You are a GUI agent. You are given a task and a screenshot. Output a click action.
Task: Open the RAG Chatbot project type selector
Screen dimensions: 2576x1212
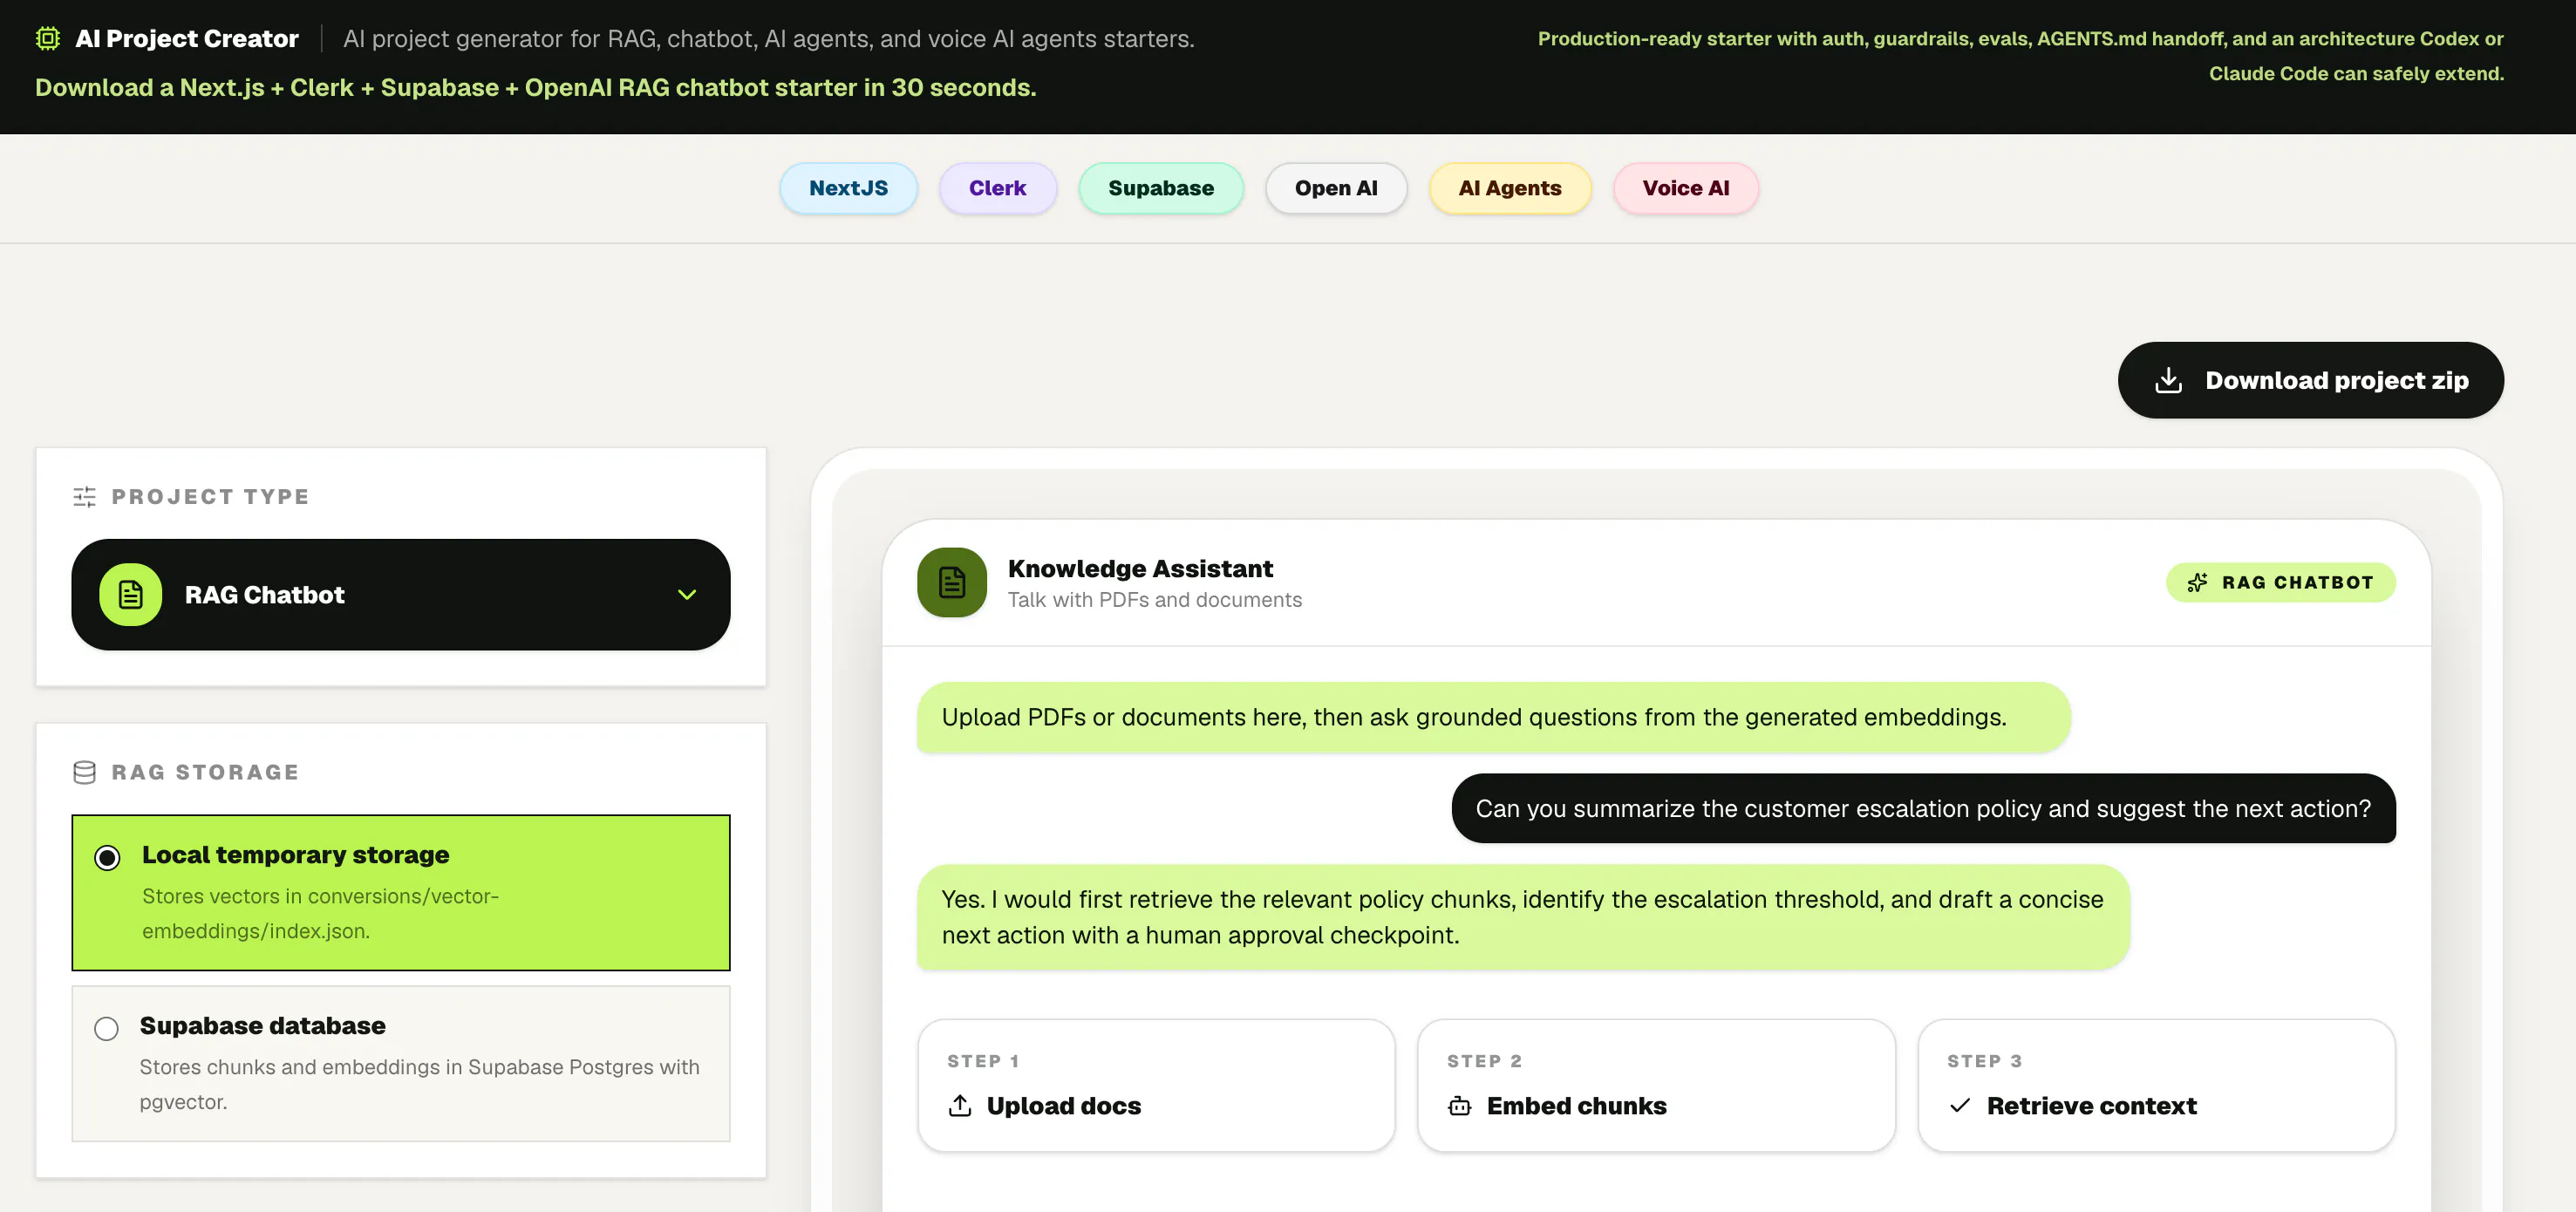(401, 595)
